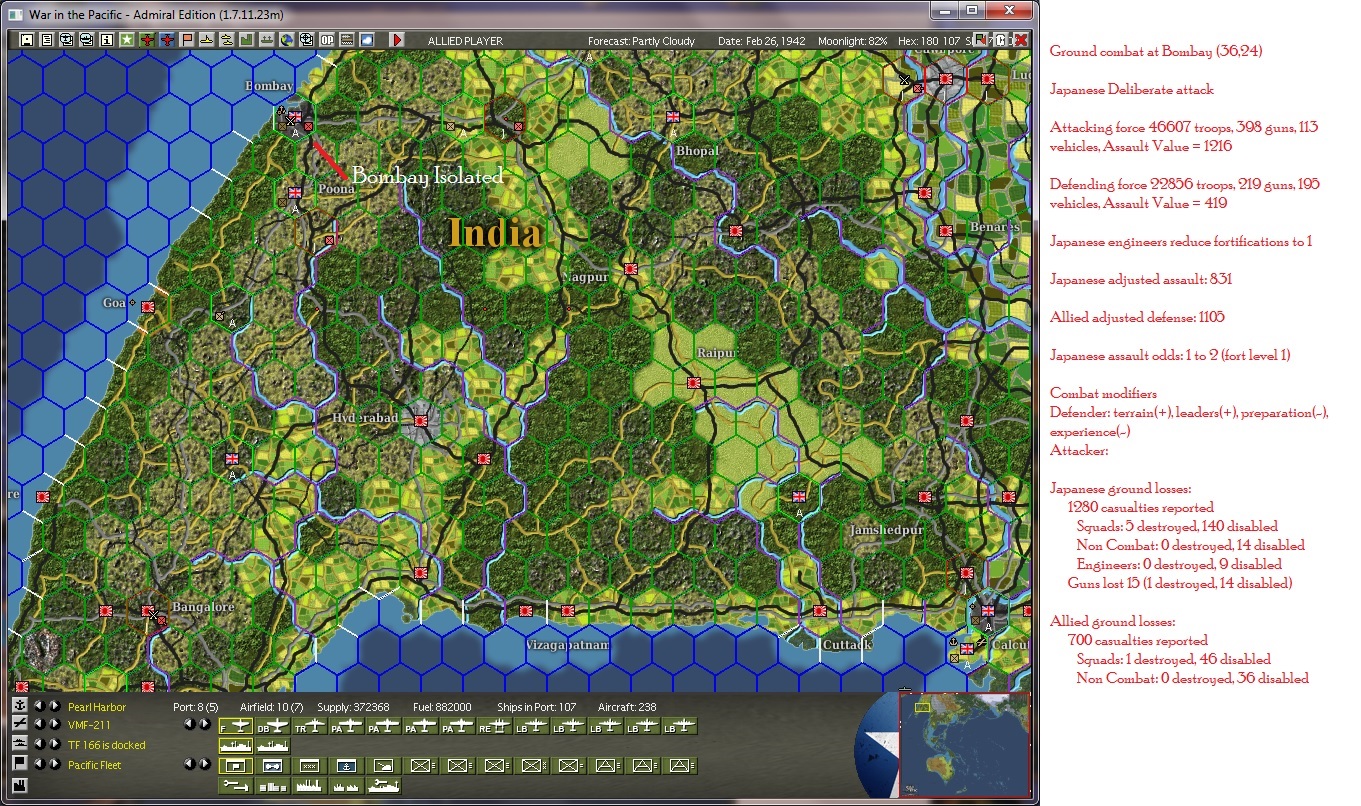Select the TR transport squadron icon
Image resolution: width=1361 pixels, height=806 pixels.
click(x=310, y=726)
